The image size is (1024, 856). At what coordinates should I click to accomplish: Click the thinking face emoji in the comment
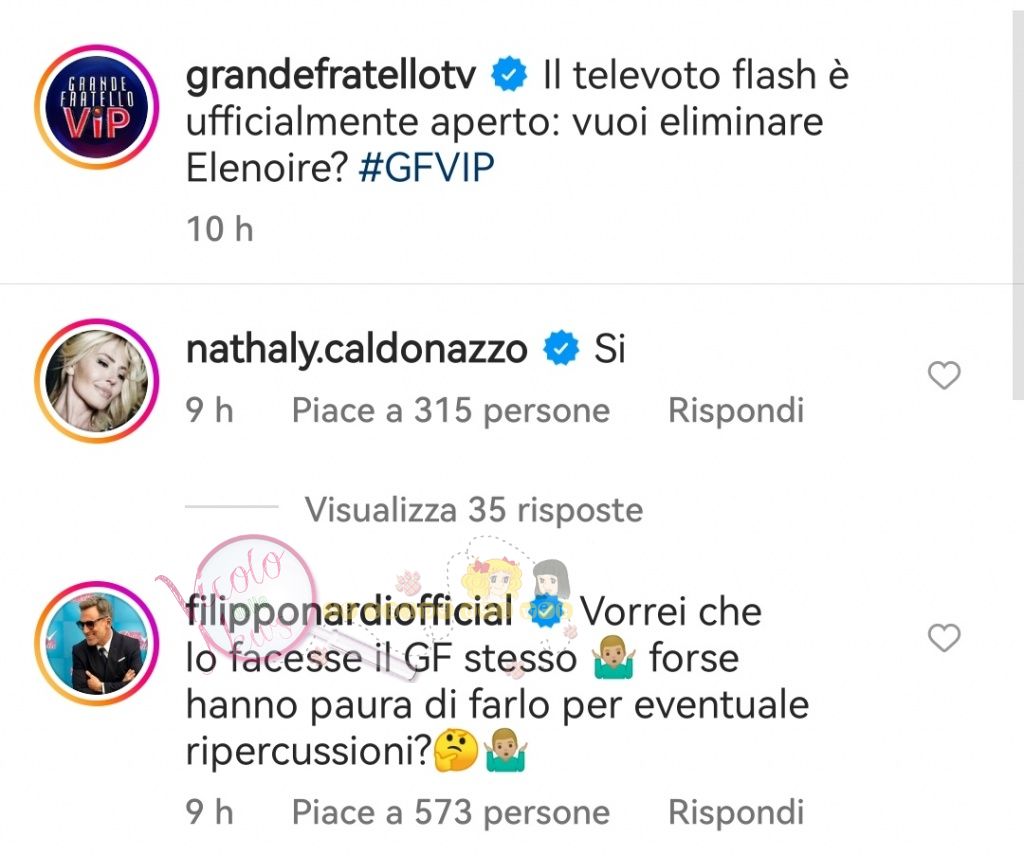pyautogui.click(x=456, y=751)
